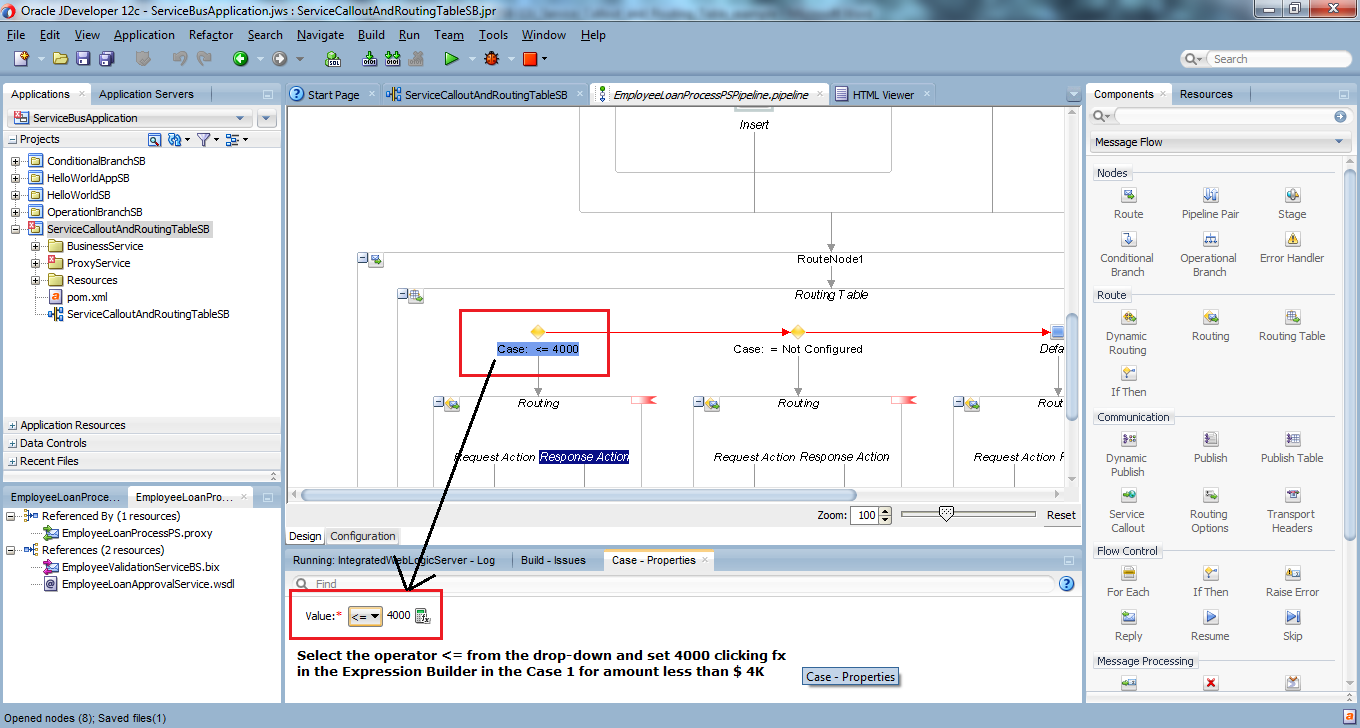
Task: Select the Publish Table component
Action: (1292, 447)
